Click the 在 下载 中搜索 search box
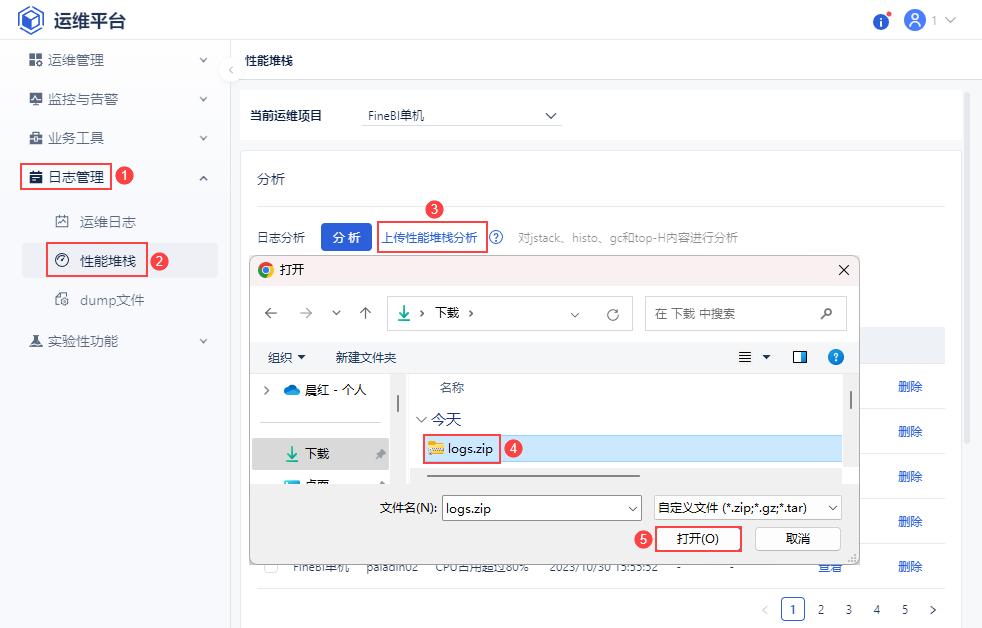Image resolution: width=982 pixels, height=628 pixels. (746, 314)
